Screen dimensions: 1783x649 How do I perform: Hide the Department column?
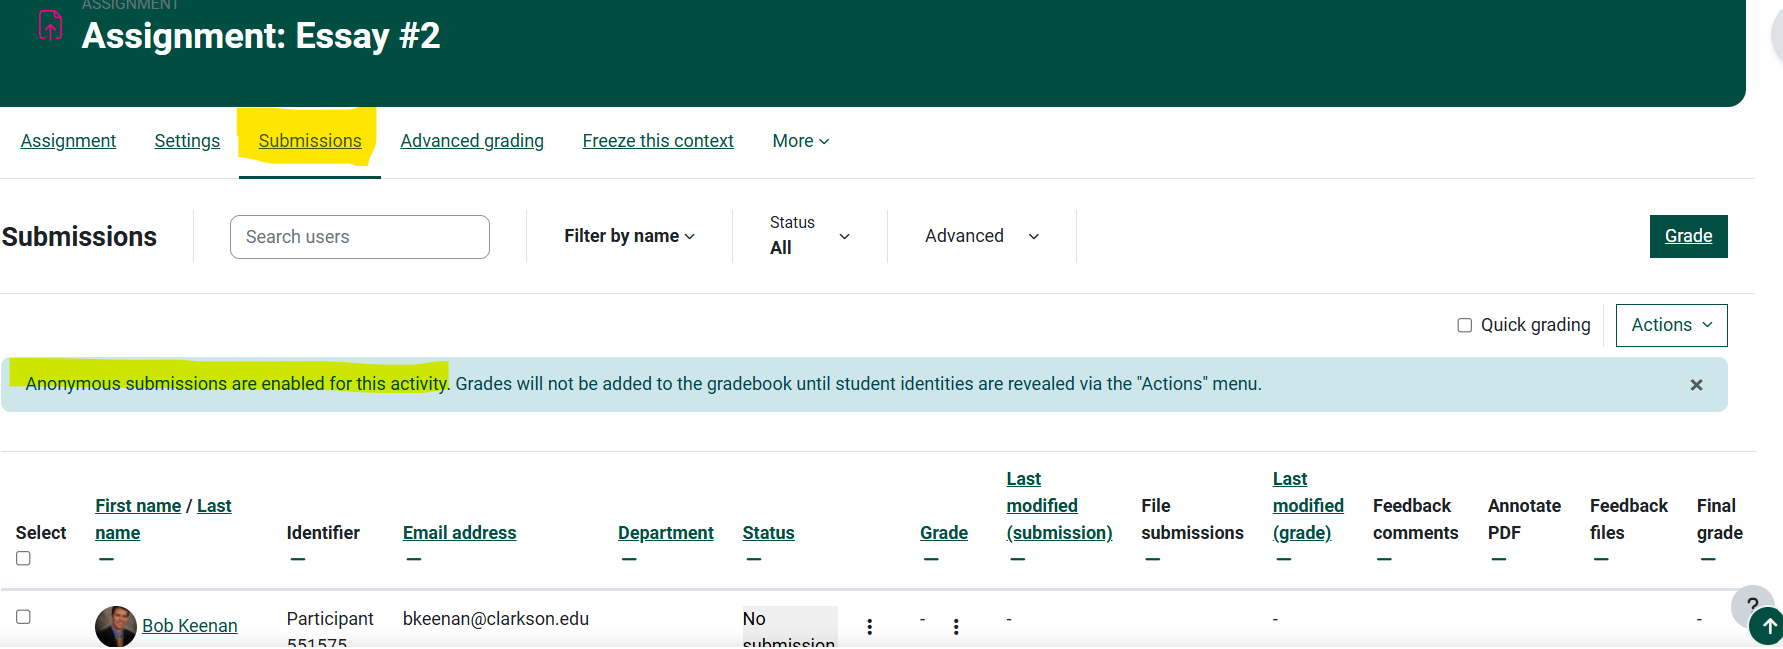click(629, 559)
